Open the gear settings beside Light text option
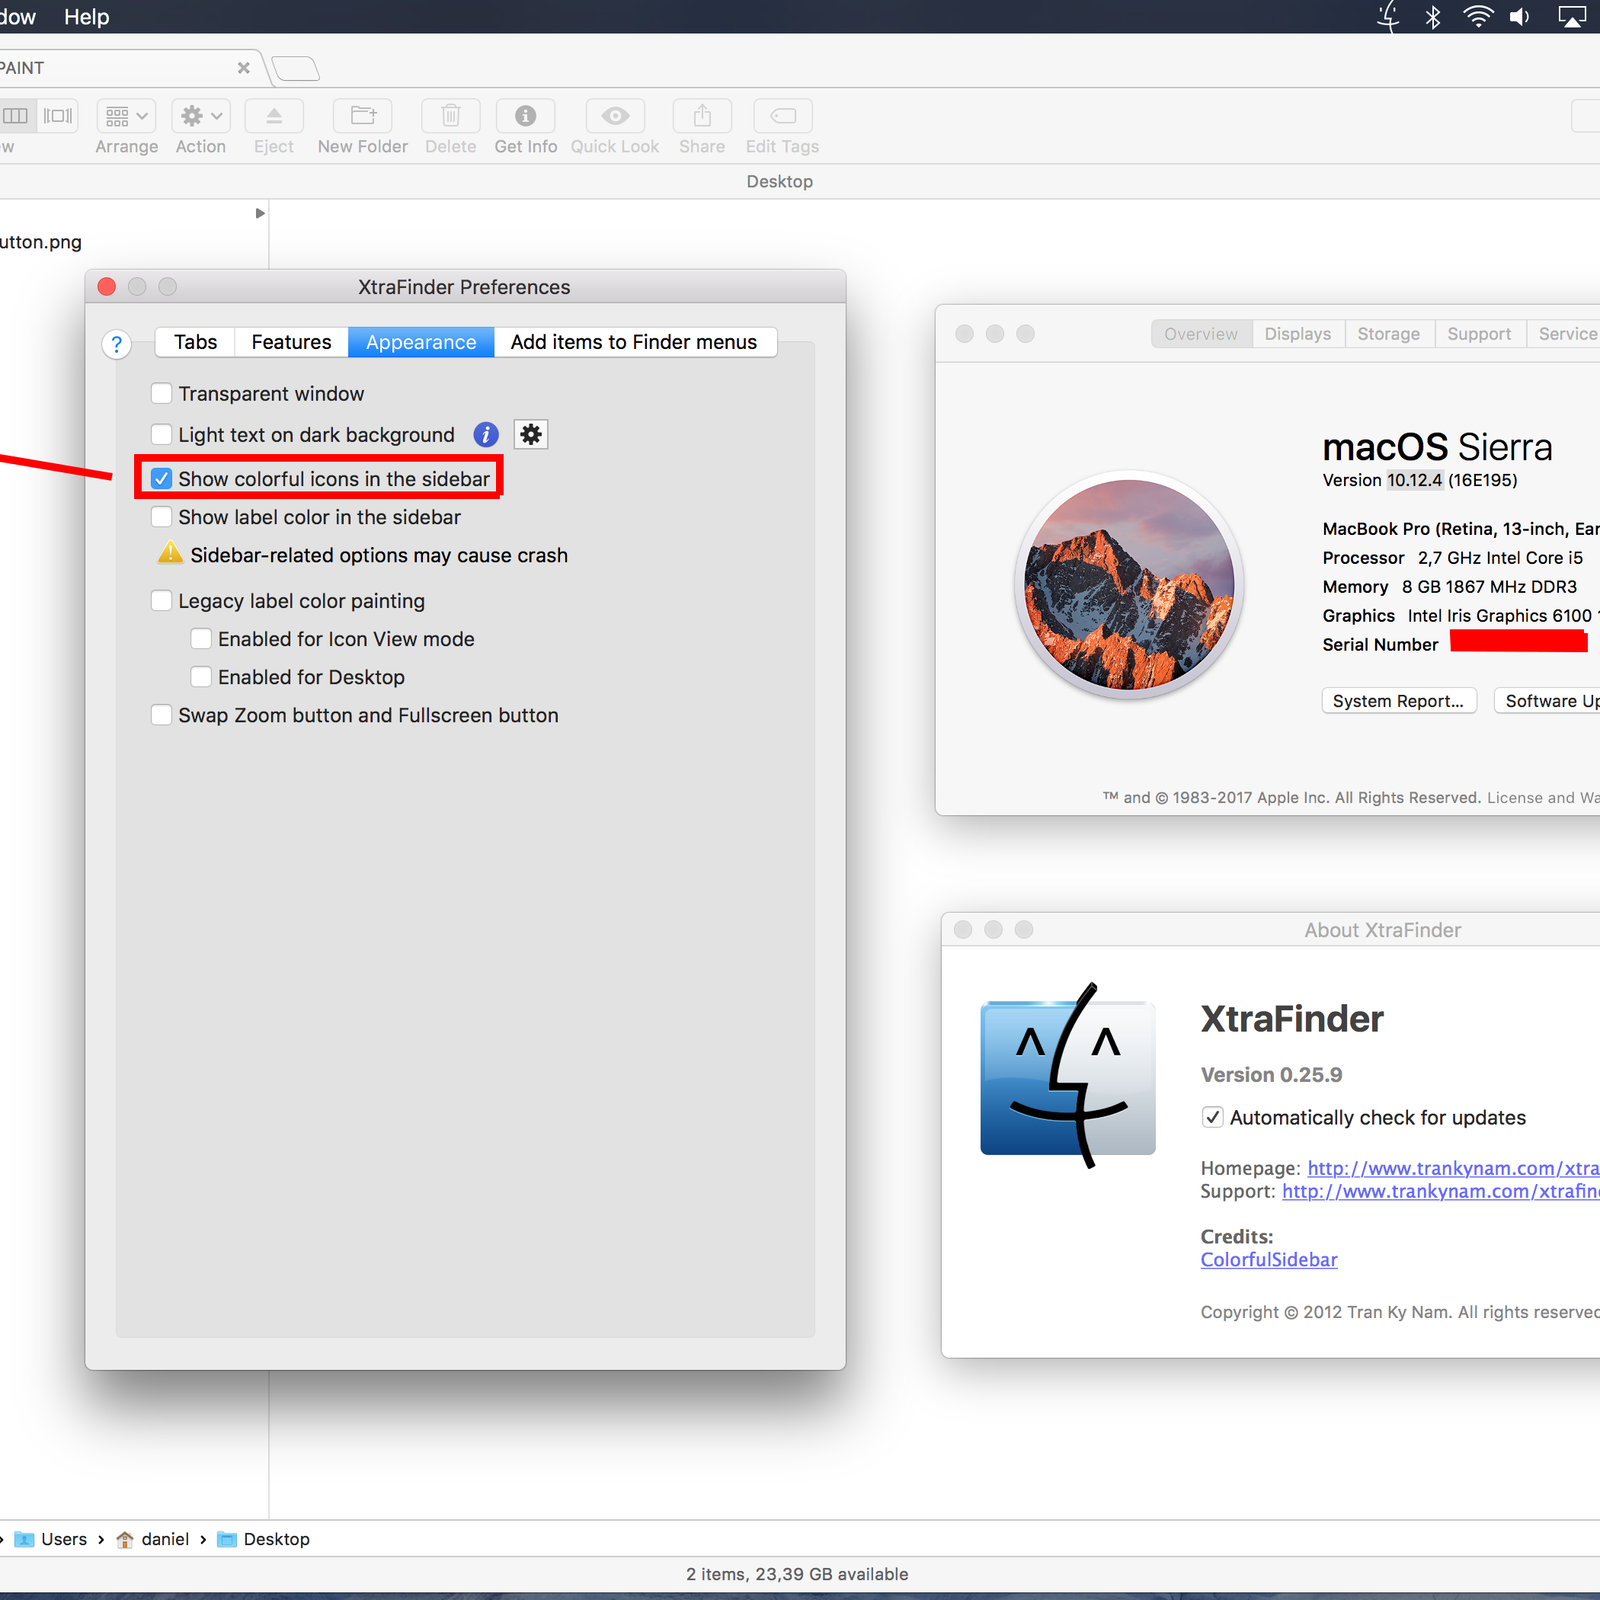 click(531, 434)
